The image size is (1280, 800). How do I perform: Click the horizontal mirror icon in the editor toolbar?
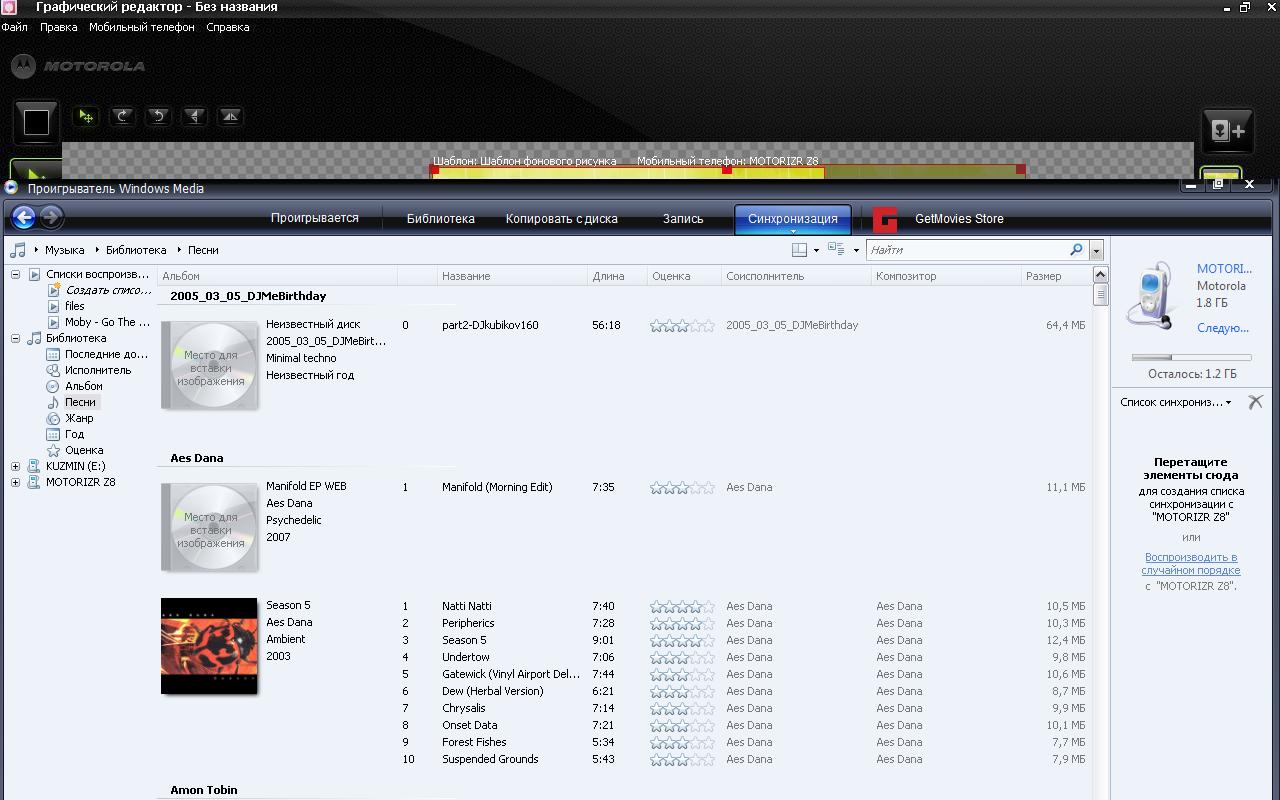click(x=230, y=116)
